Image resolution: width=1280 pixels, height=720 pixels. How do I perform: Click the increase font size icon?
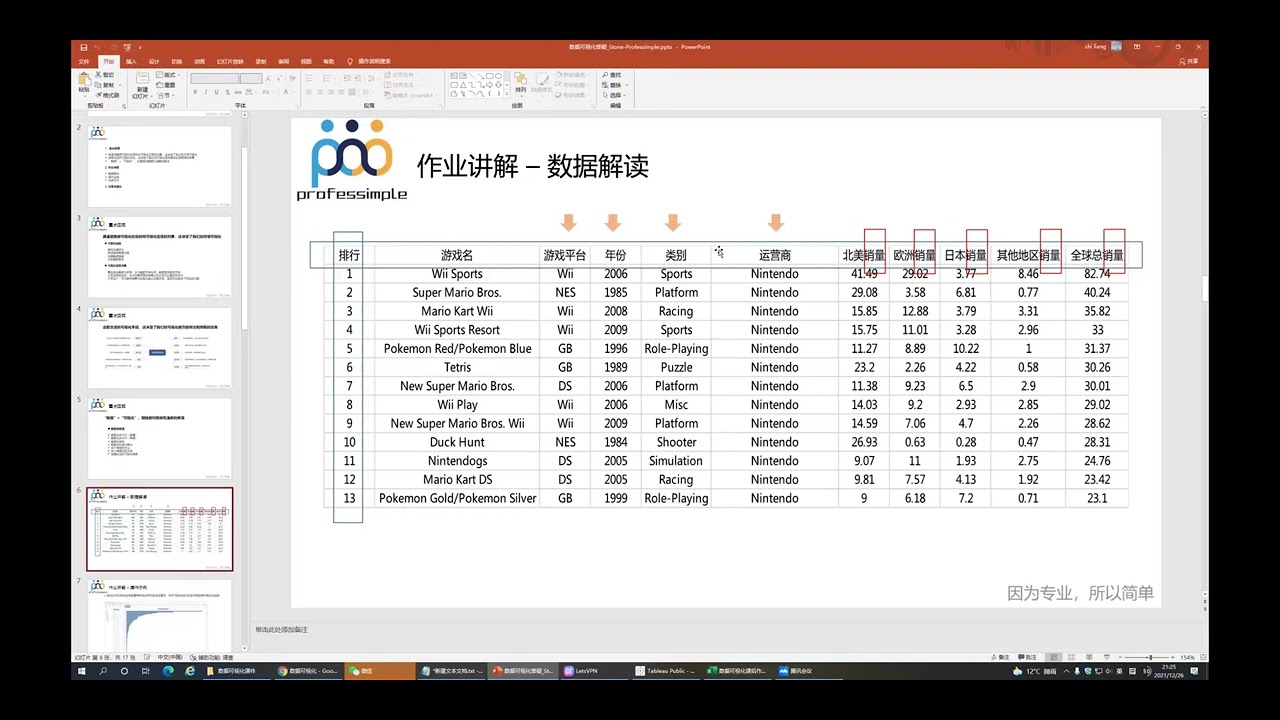click(268, 79)
